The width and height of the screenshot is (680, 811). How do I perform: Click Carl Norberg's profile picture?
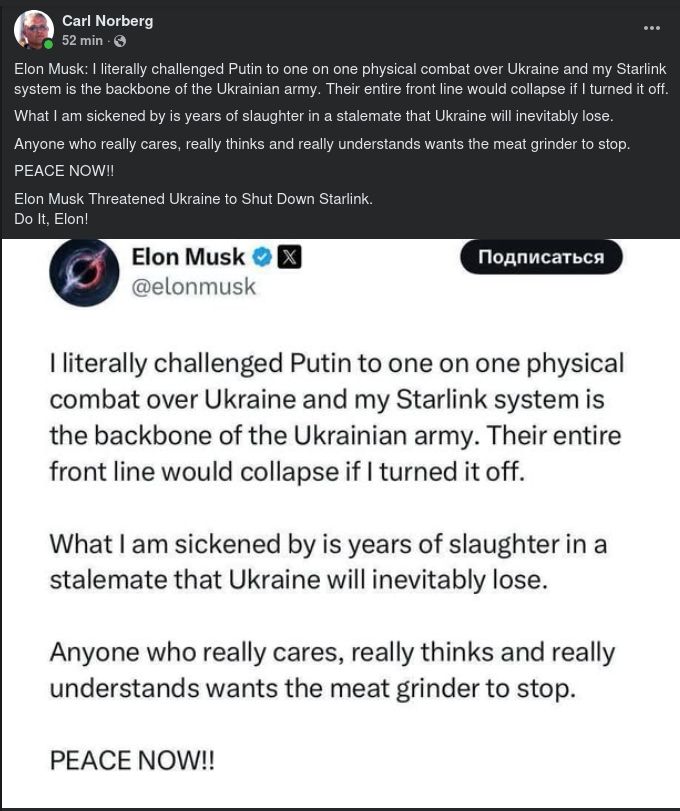pos(33,30)
